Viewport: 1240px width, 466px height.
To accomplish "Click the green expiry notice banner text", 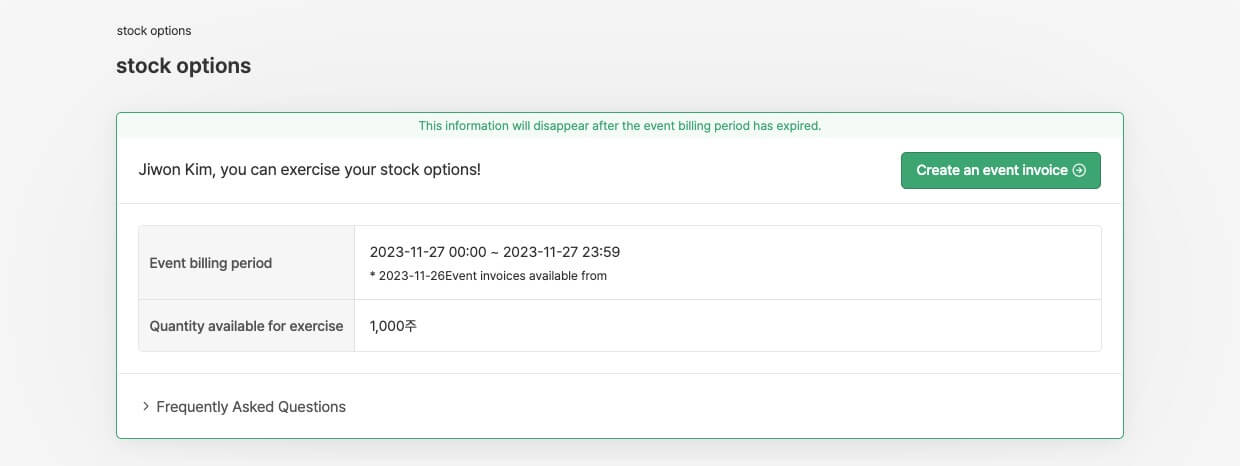I will [619, 126].
